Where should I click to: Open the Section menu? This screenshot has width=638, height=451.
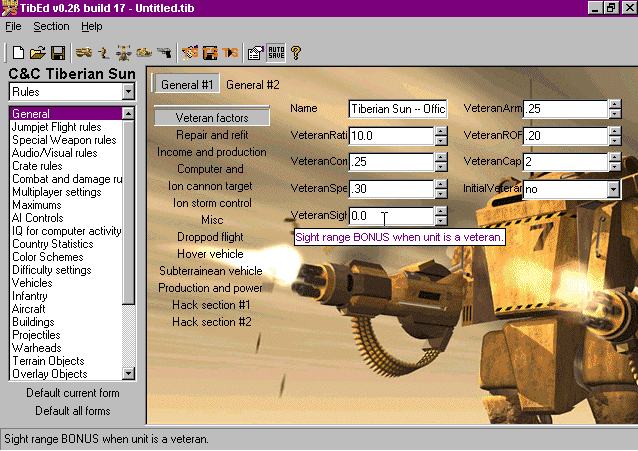pyautogui.click(x=51, y=26)
